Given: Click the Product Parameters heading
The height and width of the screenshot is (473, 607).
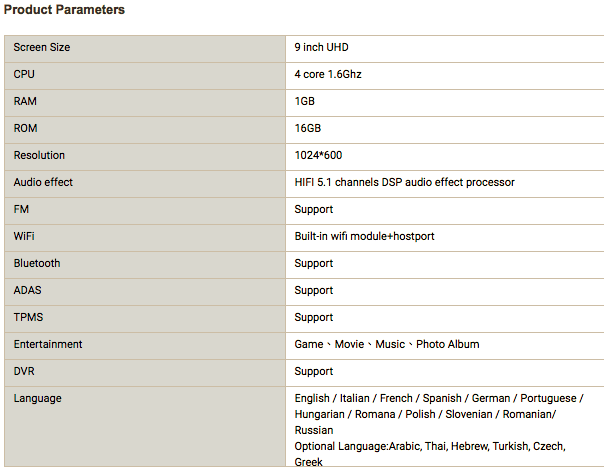Looking at the screenshot, I should 65,10.
